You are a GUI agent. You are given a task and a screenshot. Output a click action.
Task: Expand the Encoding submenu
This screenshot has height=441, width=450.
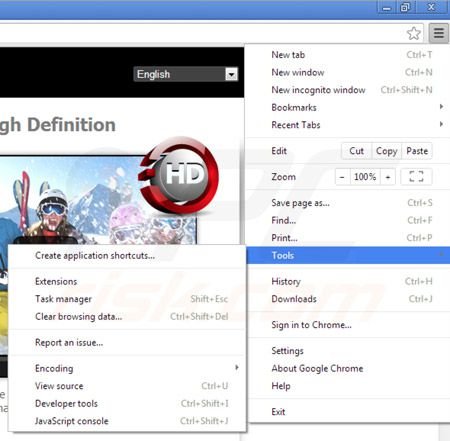pyautogui.click(x=127, y=368)
